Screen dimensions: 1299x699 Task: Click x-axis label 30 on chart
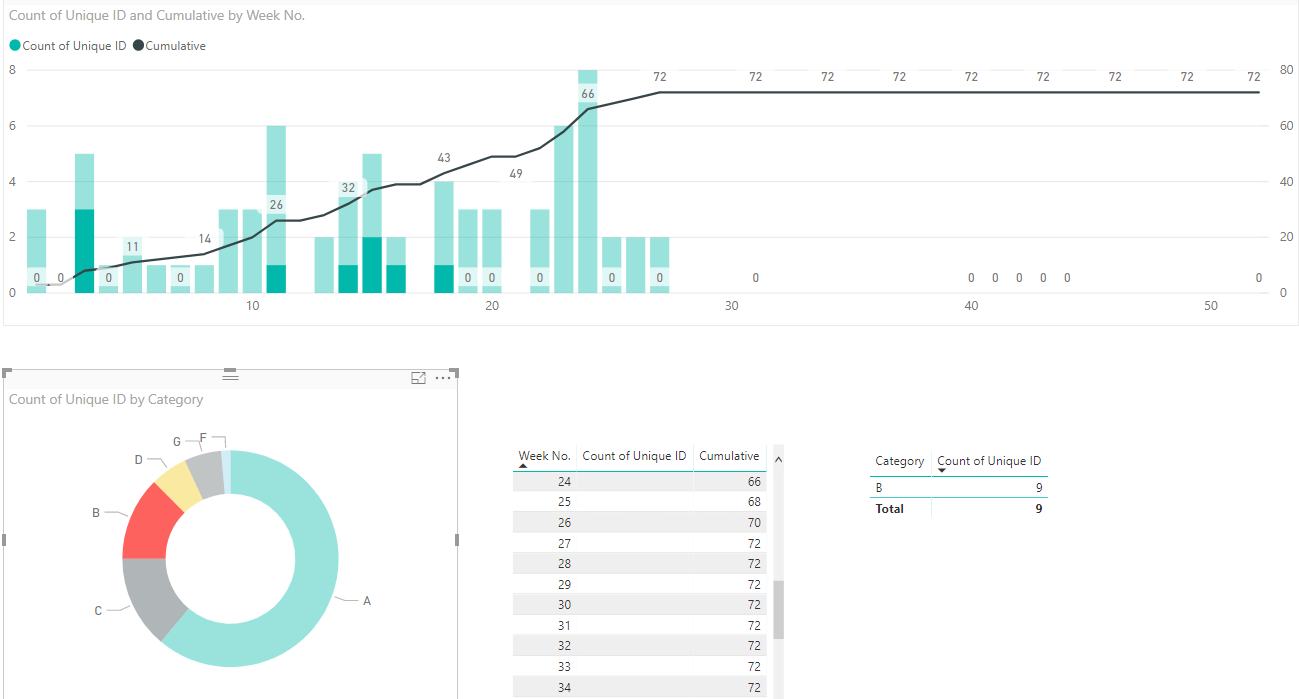732,306
